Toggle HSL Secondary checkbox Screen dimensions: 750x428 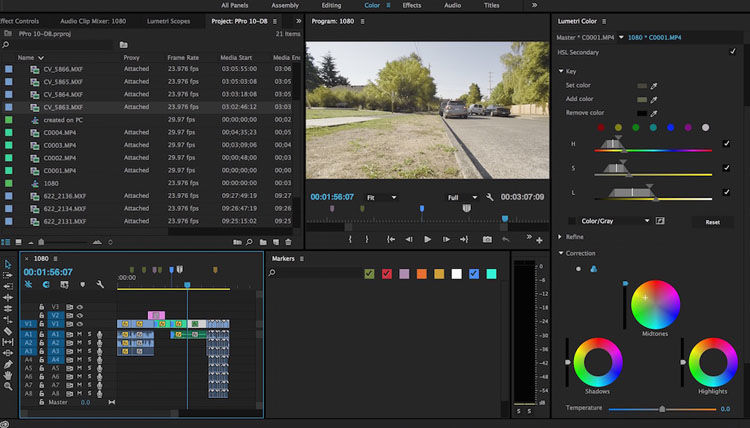[x=732, y=52]
